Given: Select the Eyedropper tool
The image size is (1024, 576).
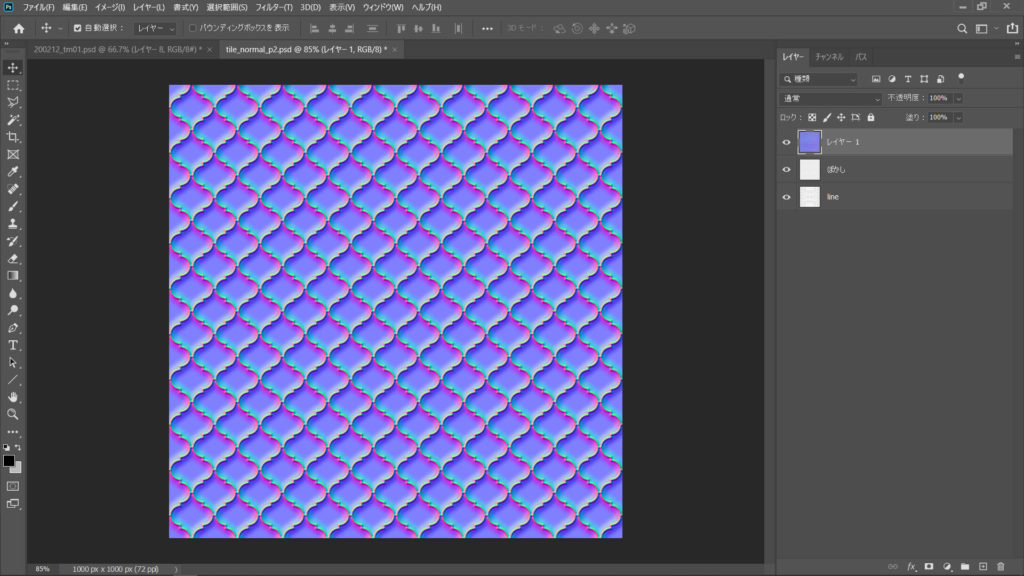Looking at the screenshot, I should (x=13, y=172).
